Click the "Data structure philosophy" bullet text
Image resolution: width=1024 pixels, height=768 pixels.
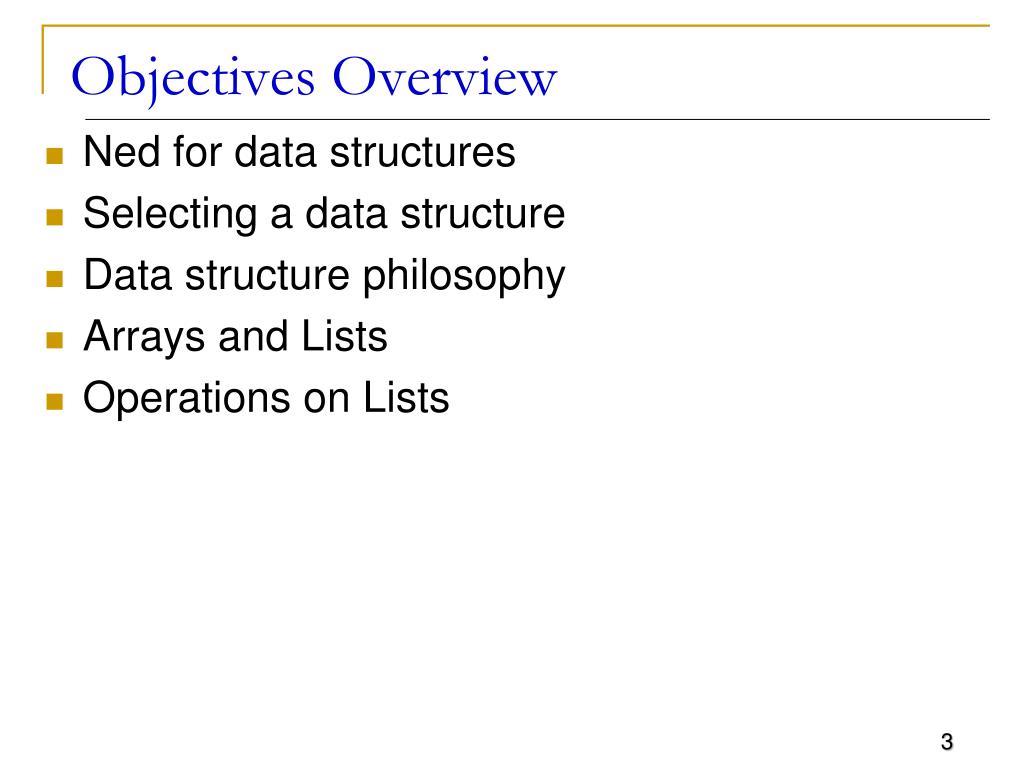pos(324,276)
